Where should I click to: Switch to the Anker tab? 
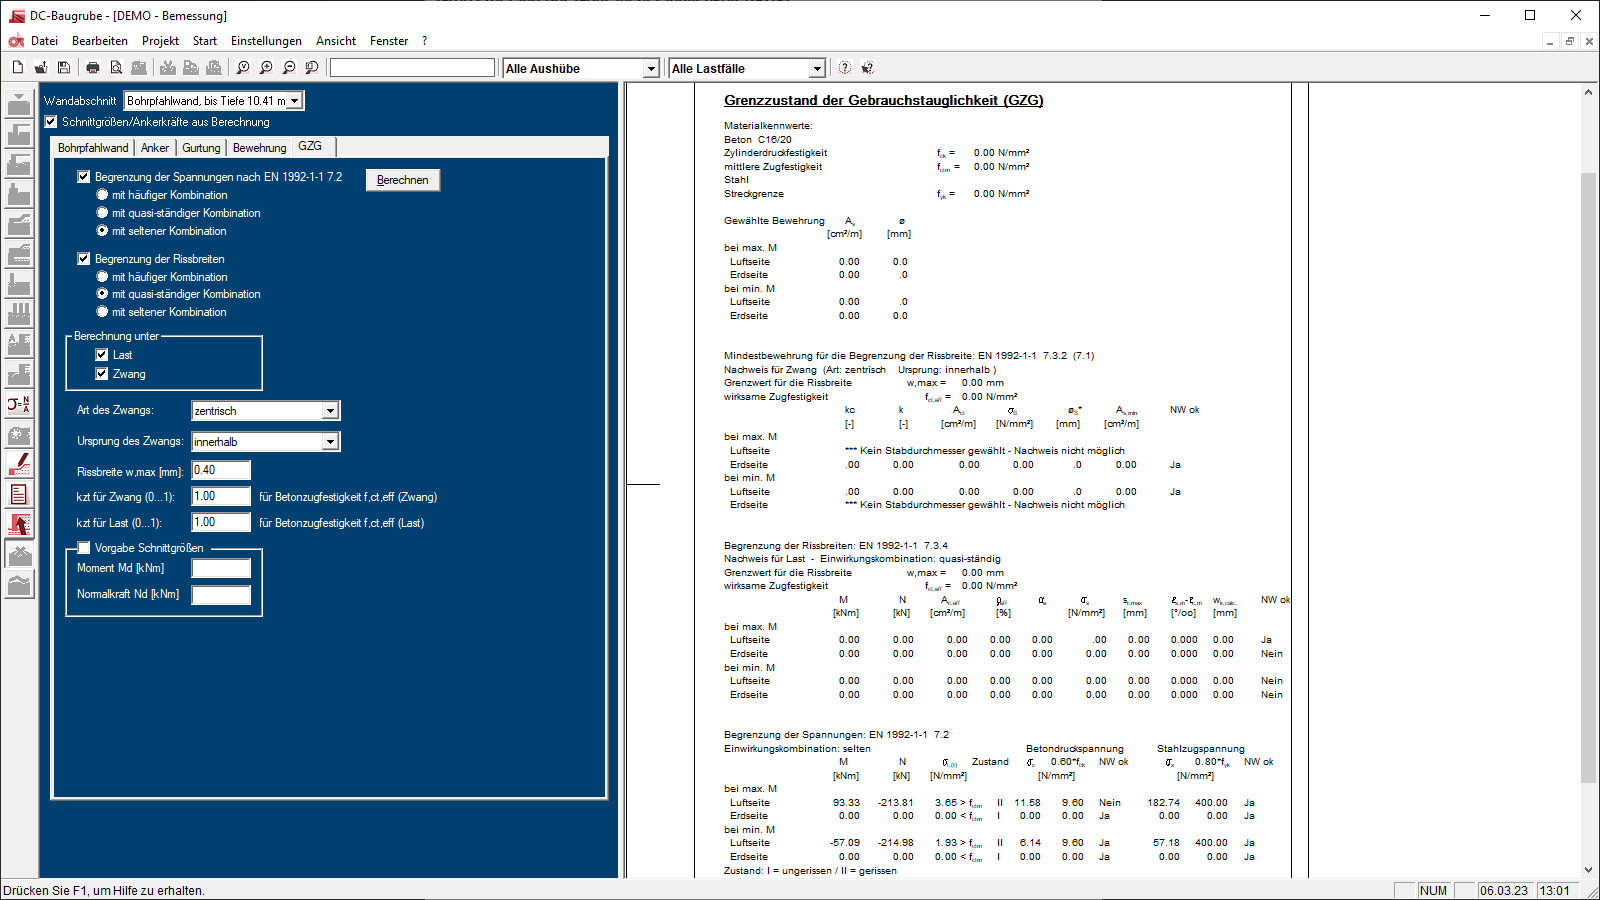click(155, 148)
